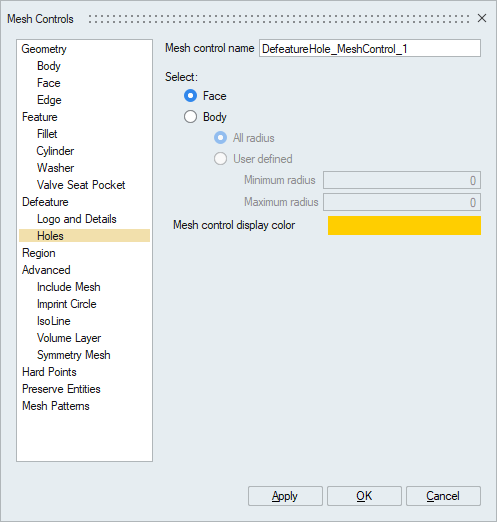The image size is (497, 522).
Task: Select the Cylinder feature item
Action: tap(55, 151)
